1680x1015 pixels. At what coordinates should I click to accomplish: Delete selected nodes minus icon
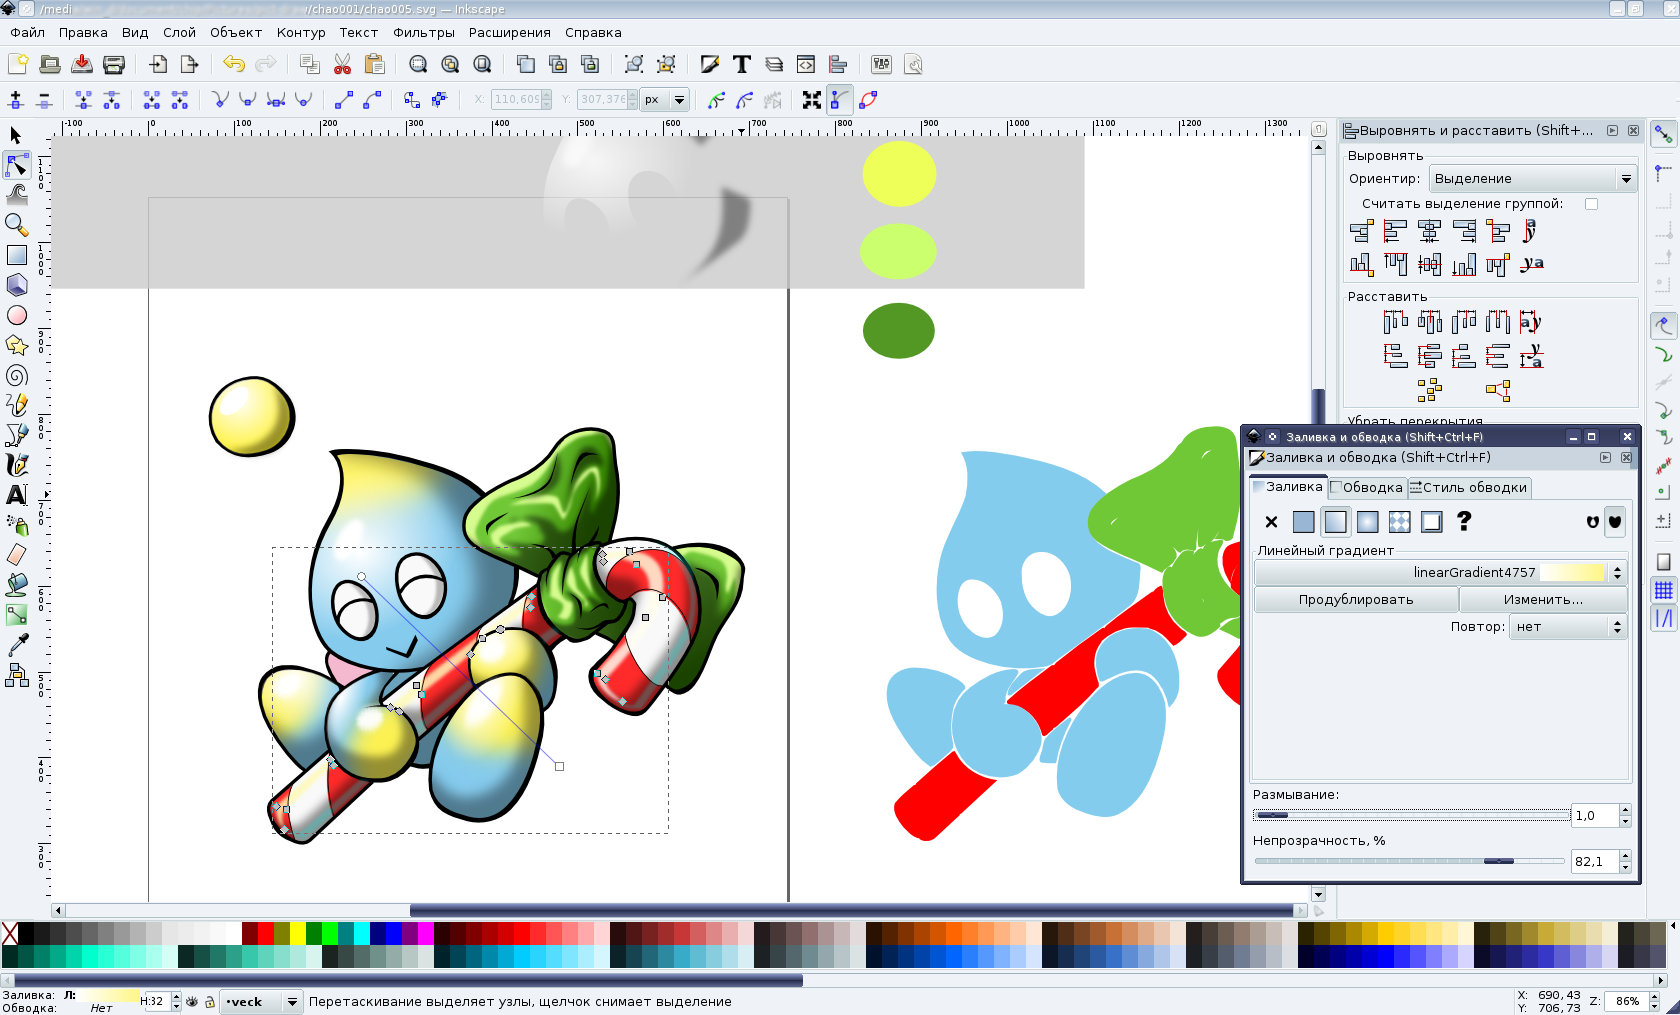click(x=44, y=100)
